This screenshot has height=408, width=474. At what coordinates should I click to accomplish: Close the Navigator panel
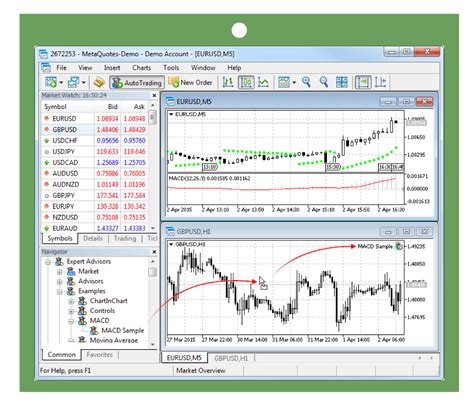[x=154, y=252]
